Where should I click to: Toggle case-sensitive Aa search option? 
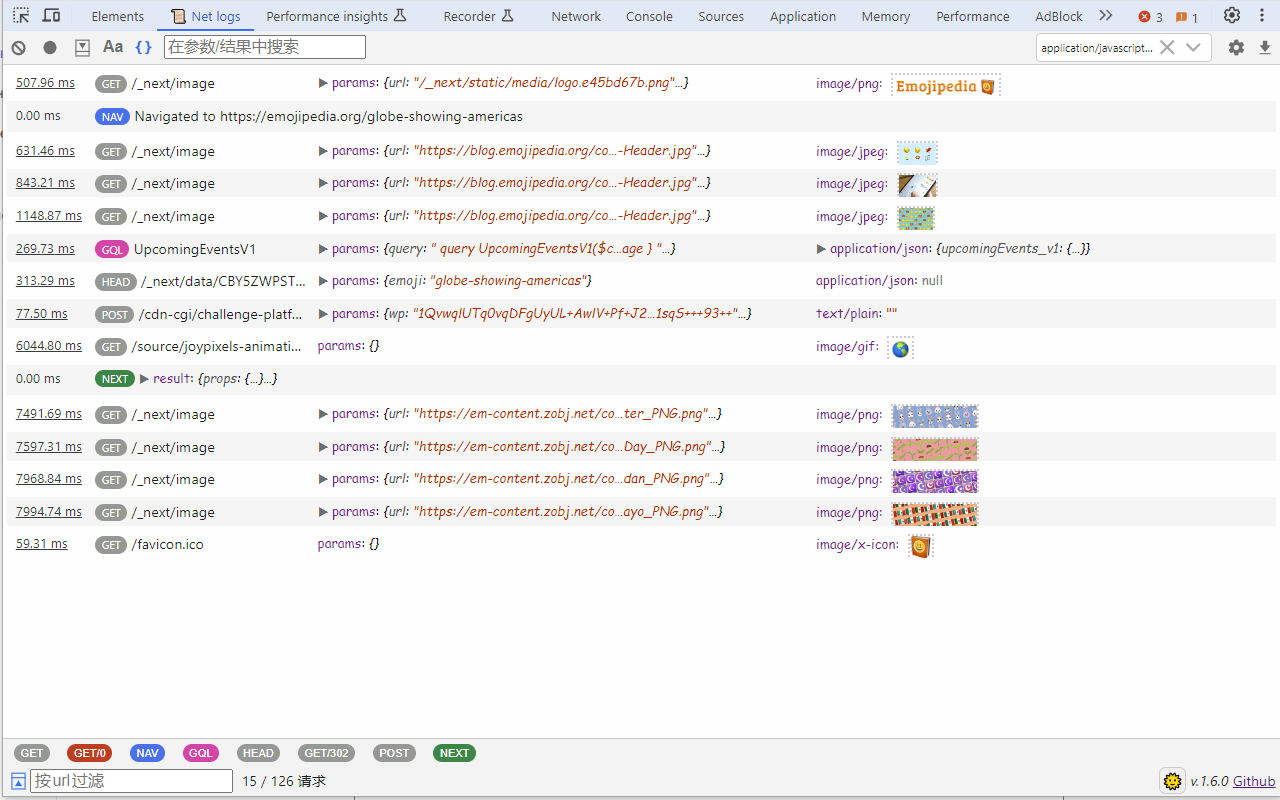coord(113,47)
